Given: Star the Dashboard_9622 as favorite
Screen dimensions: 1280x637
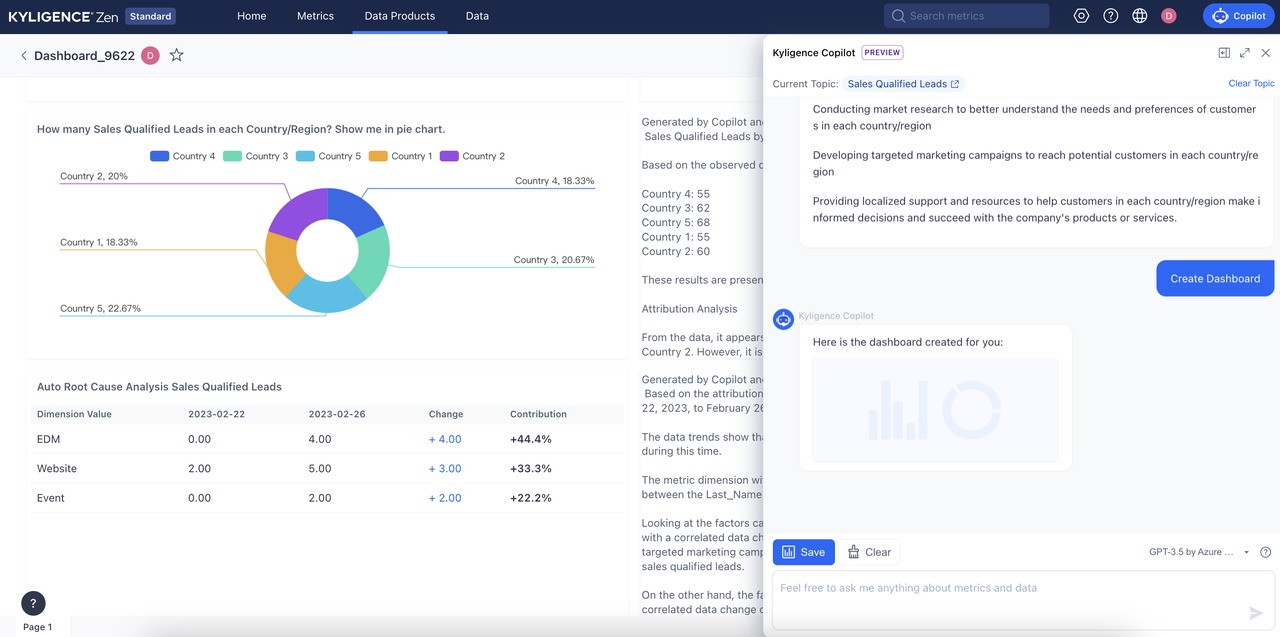Looking at the screenshot, I should (x=177, y=56).
